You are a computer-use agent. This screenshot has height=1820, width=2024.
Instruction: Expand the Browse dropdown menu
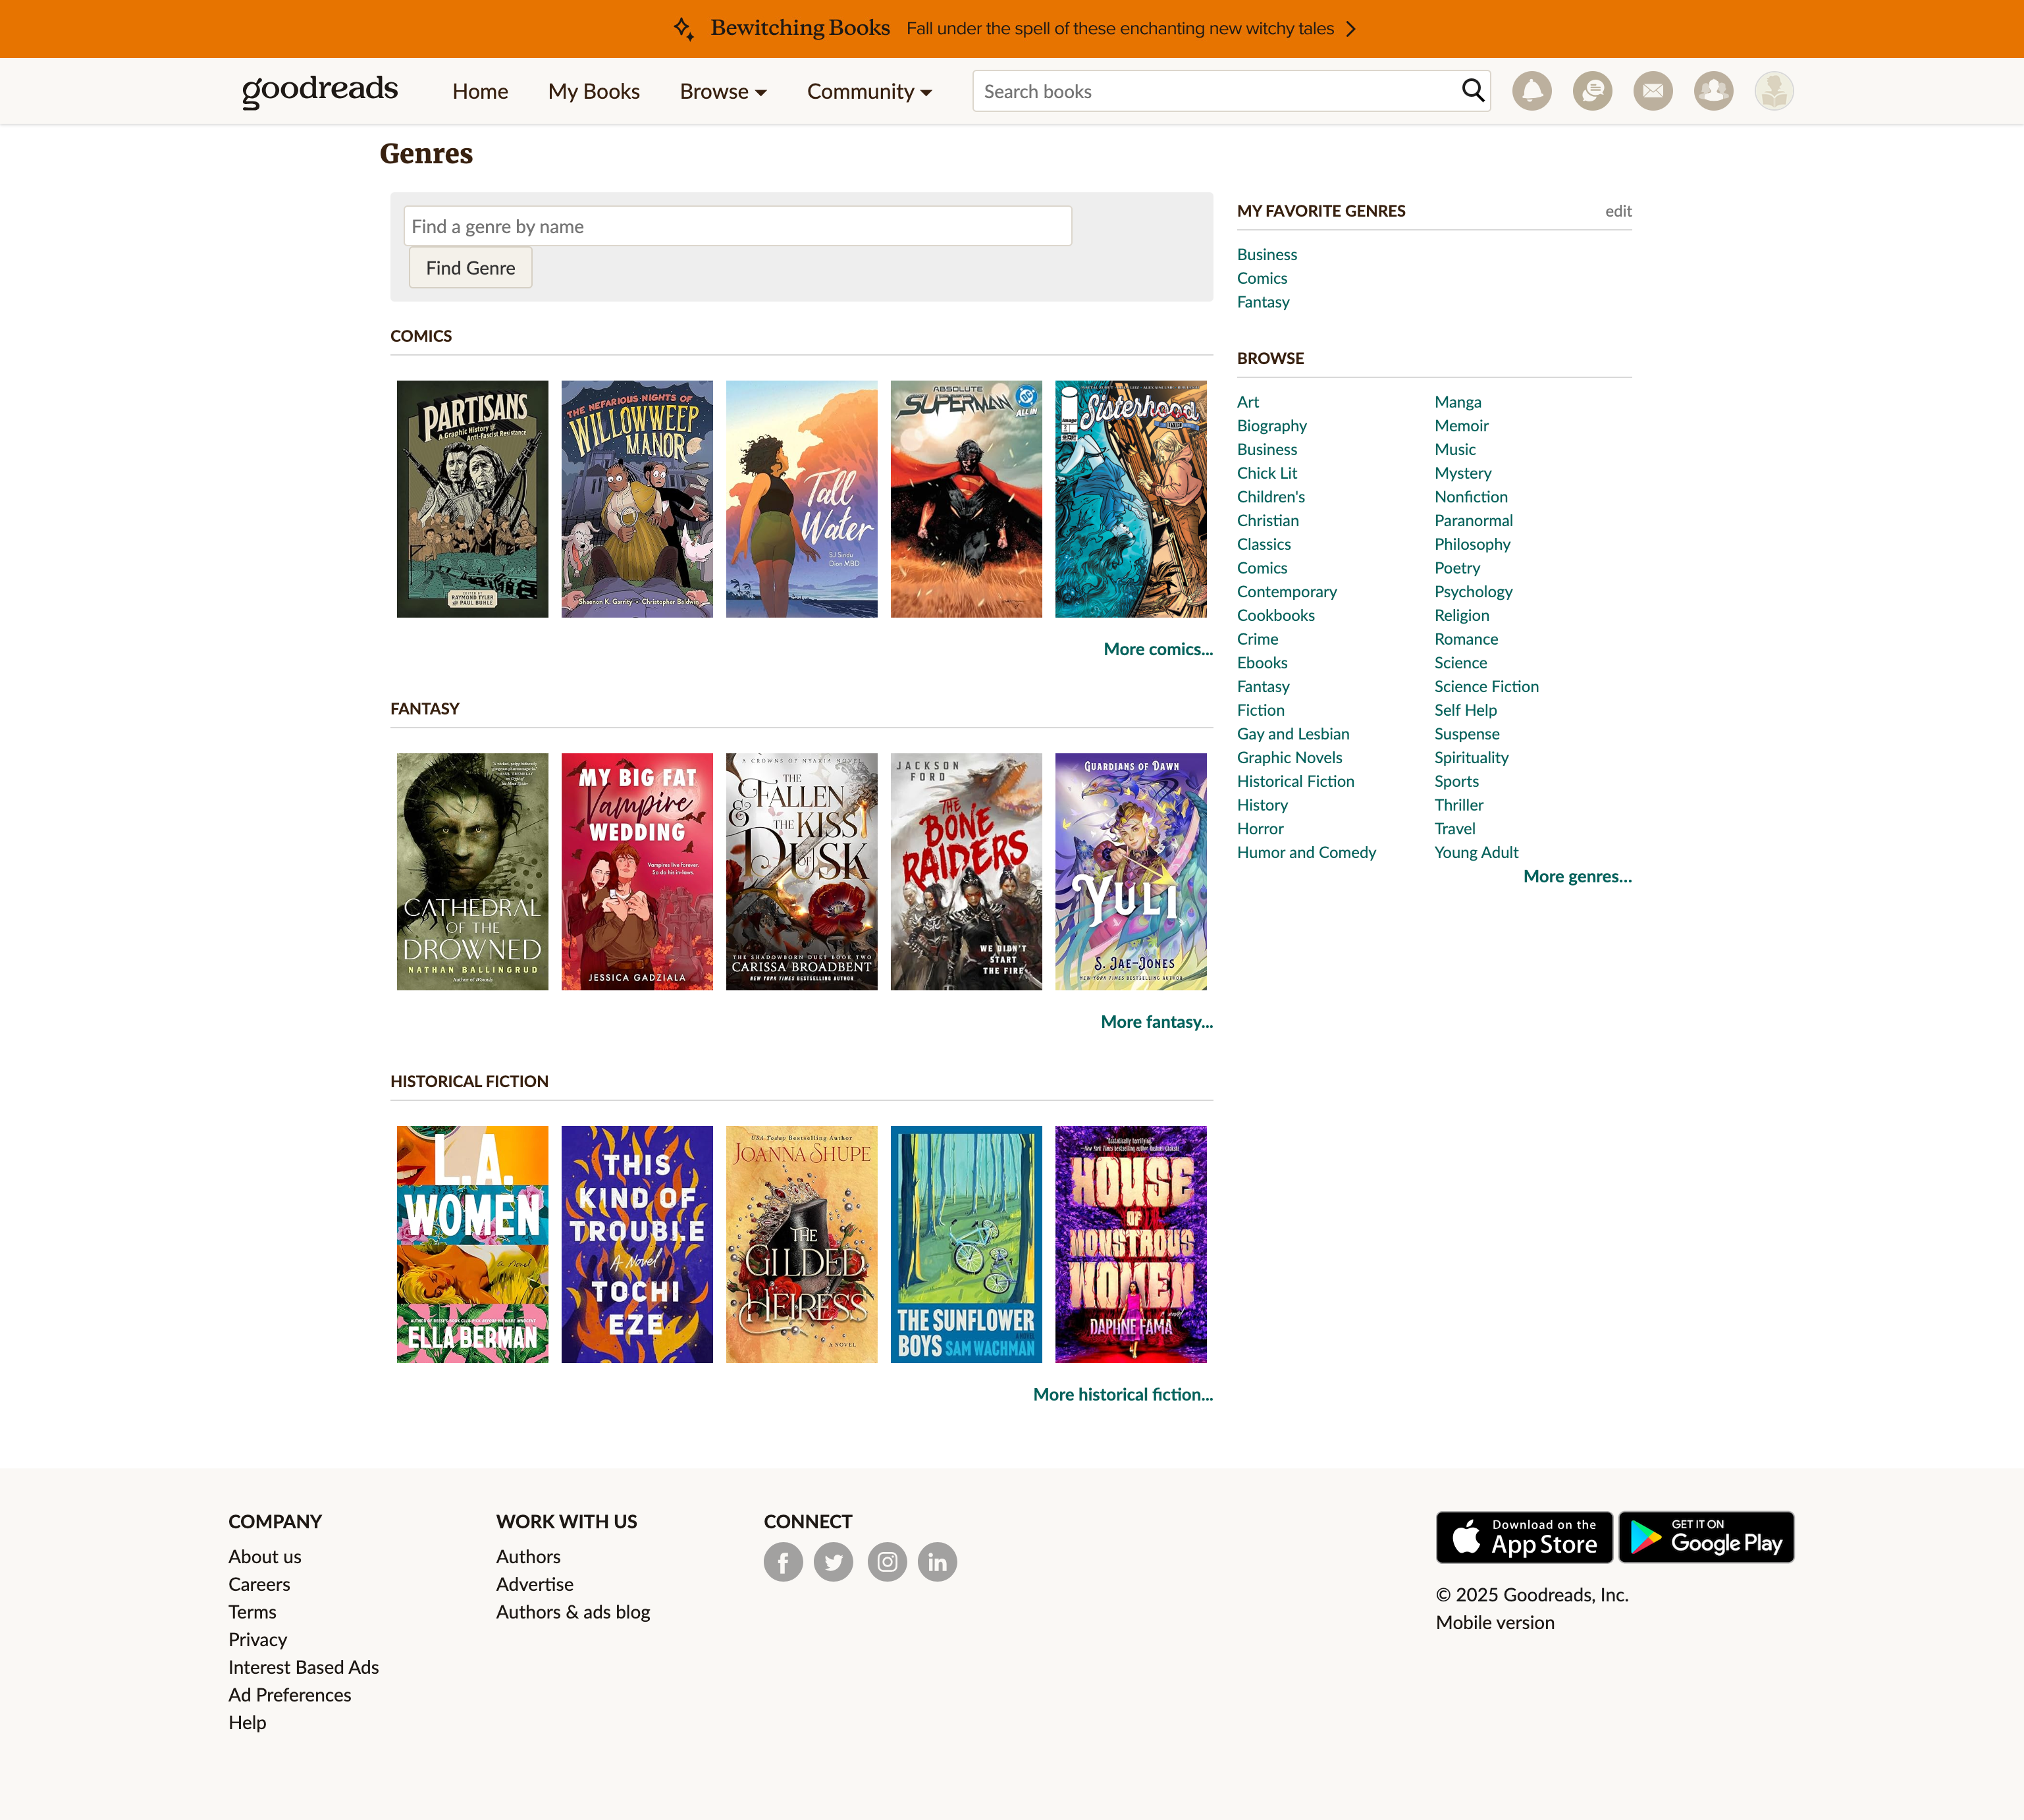tap(723, 91)
